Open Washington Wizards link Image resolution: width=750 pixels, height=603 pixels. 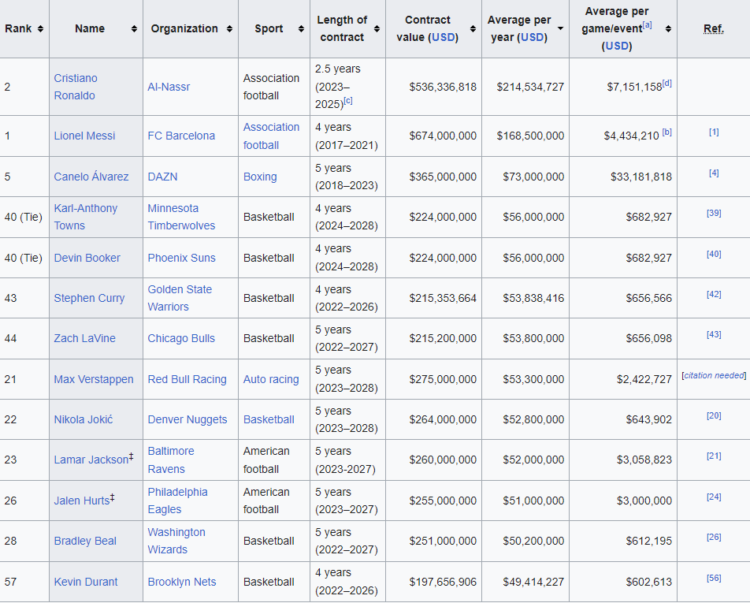click(176, 541)
